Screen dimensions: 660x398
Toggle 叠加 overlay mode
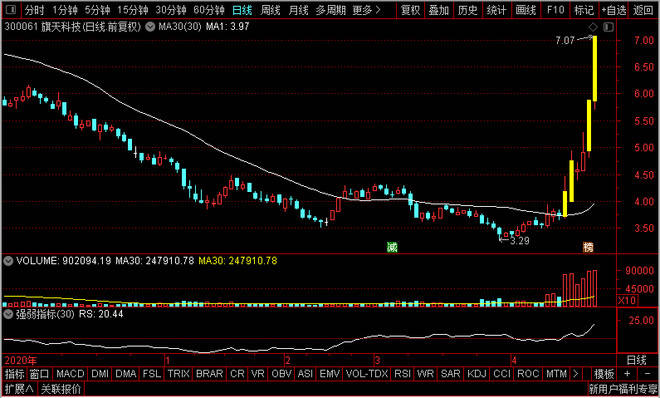[x=439, y=10]
